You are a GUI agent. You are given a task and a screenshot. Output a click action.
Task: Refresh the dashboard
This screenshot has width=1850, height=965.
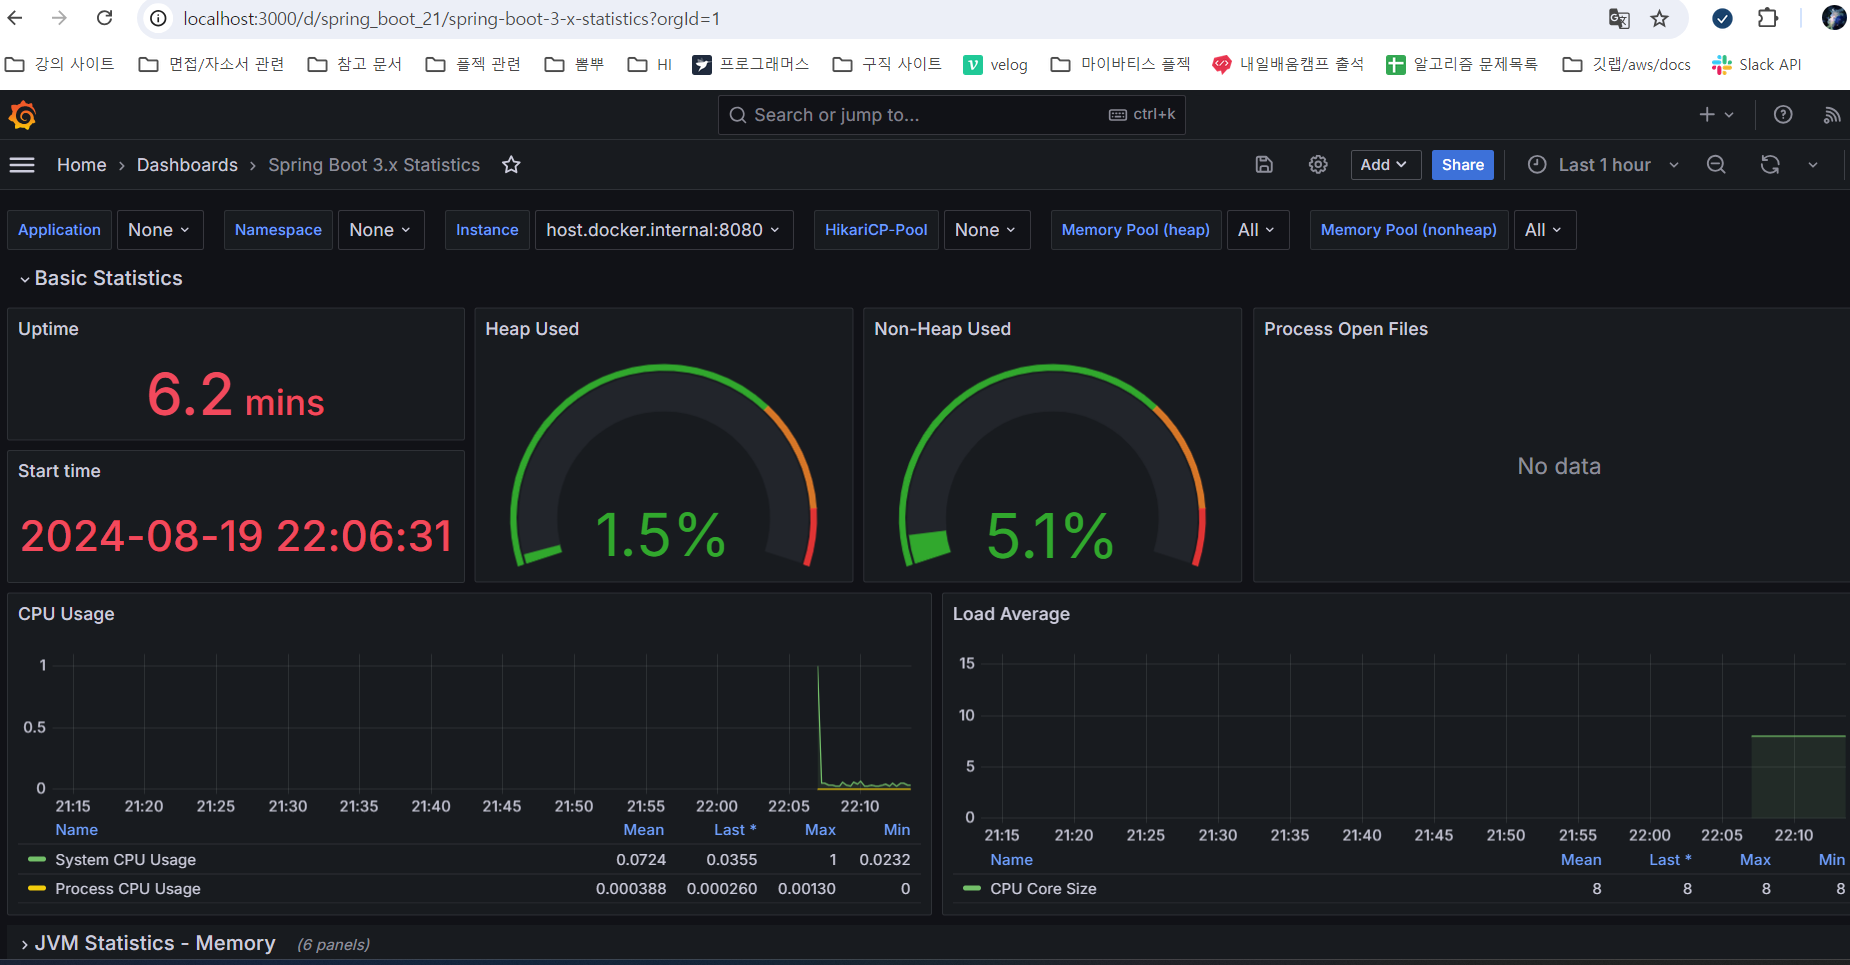1770,165
